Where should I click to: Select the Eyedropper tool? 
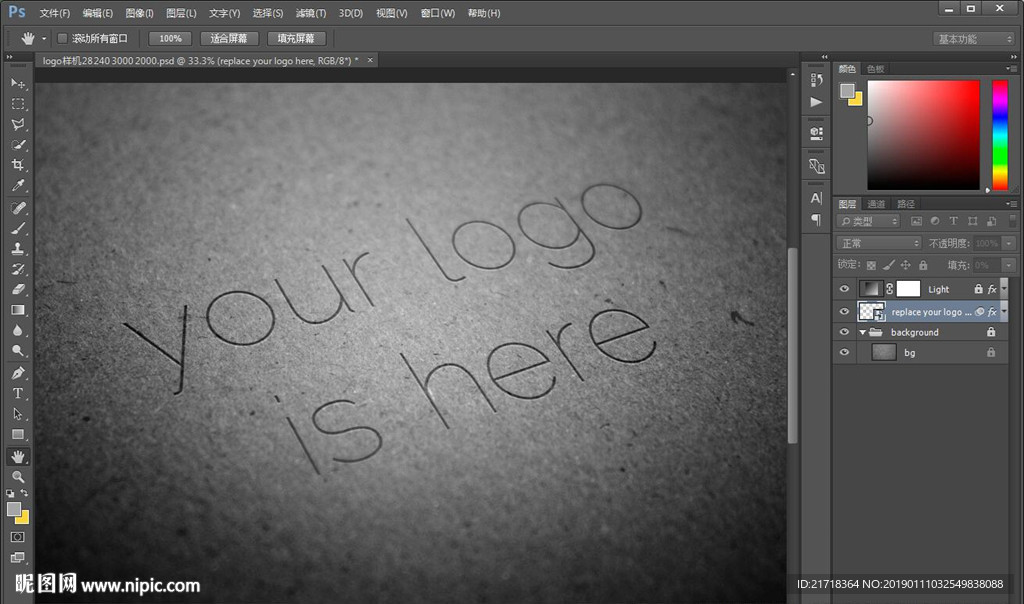[x=18, y=186]
